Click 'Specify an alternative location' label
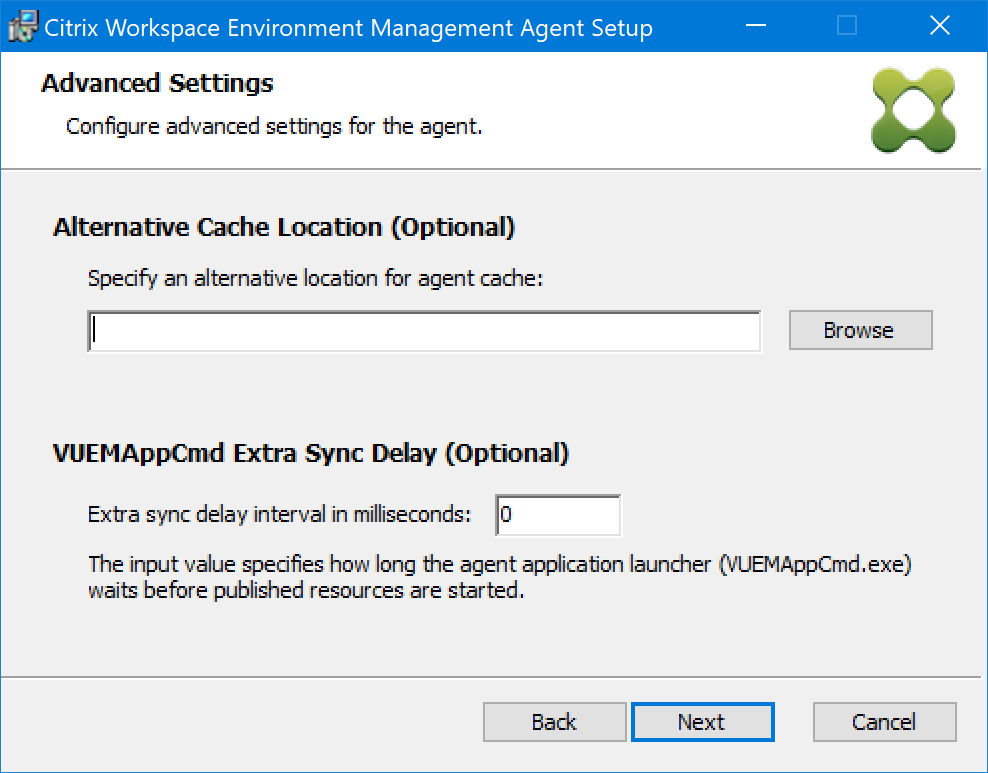Image resolution: width=988 pixels, height=773 pixels. 314,278
